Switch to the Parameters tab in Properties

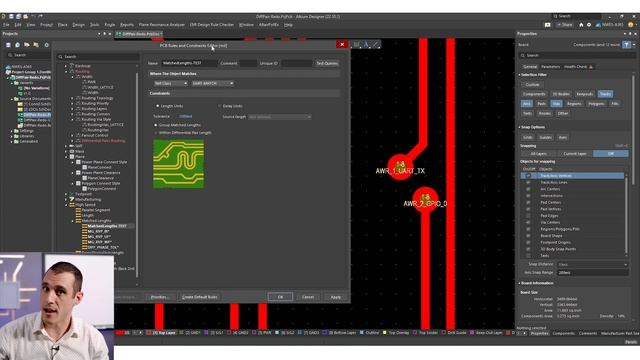[x=550, y=67]
